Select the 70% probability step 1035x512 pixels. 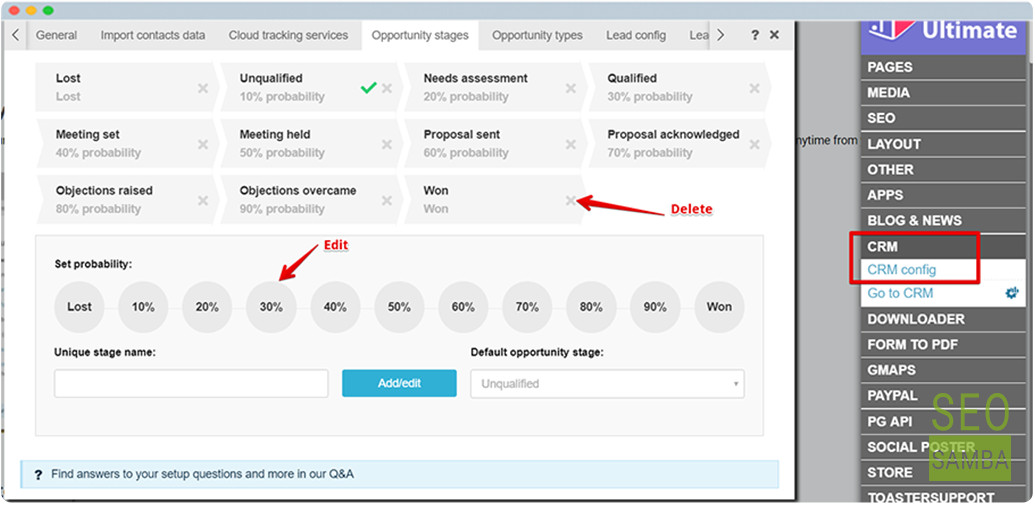[527, 307]
